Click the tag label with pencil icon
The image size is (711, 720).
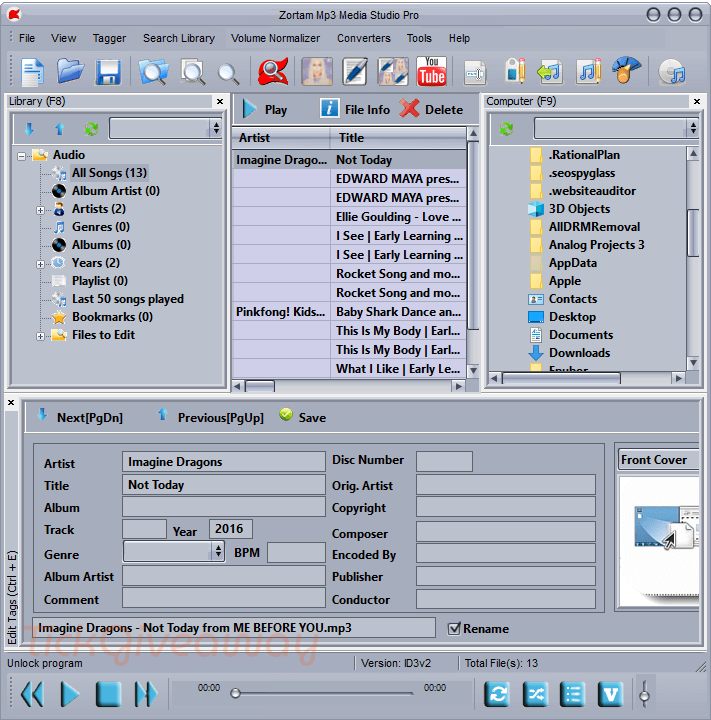515,71
